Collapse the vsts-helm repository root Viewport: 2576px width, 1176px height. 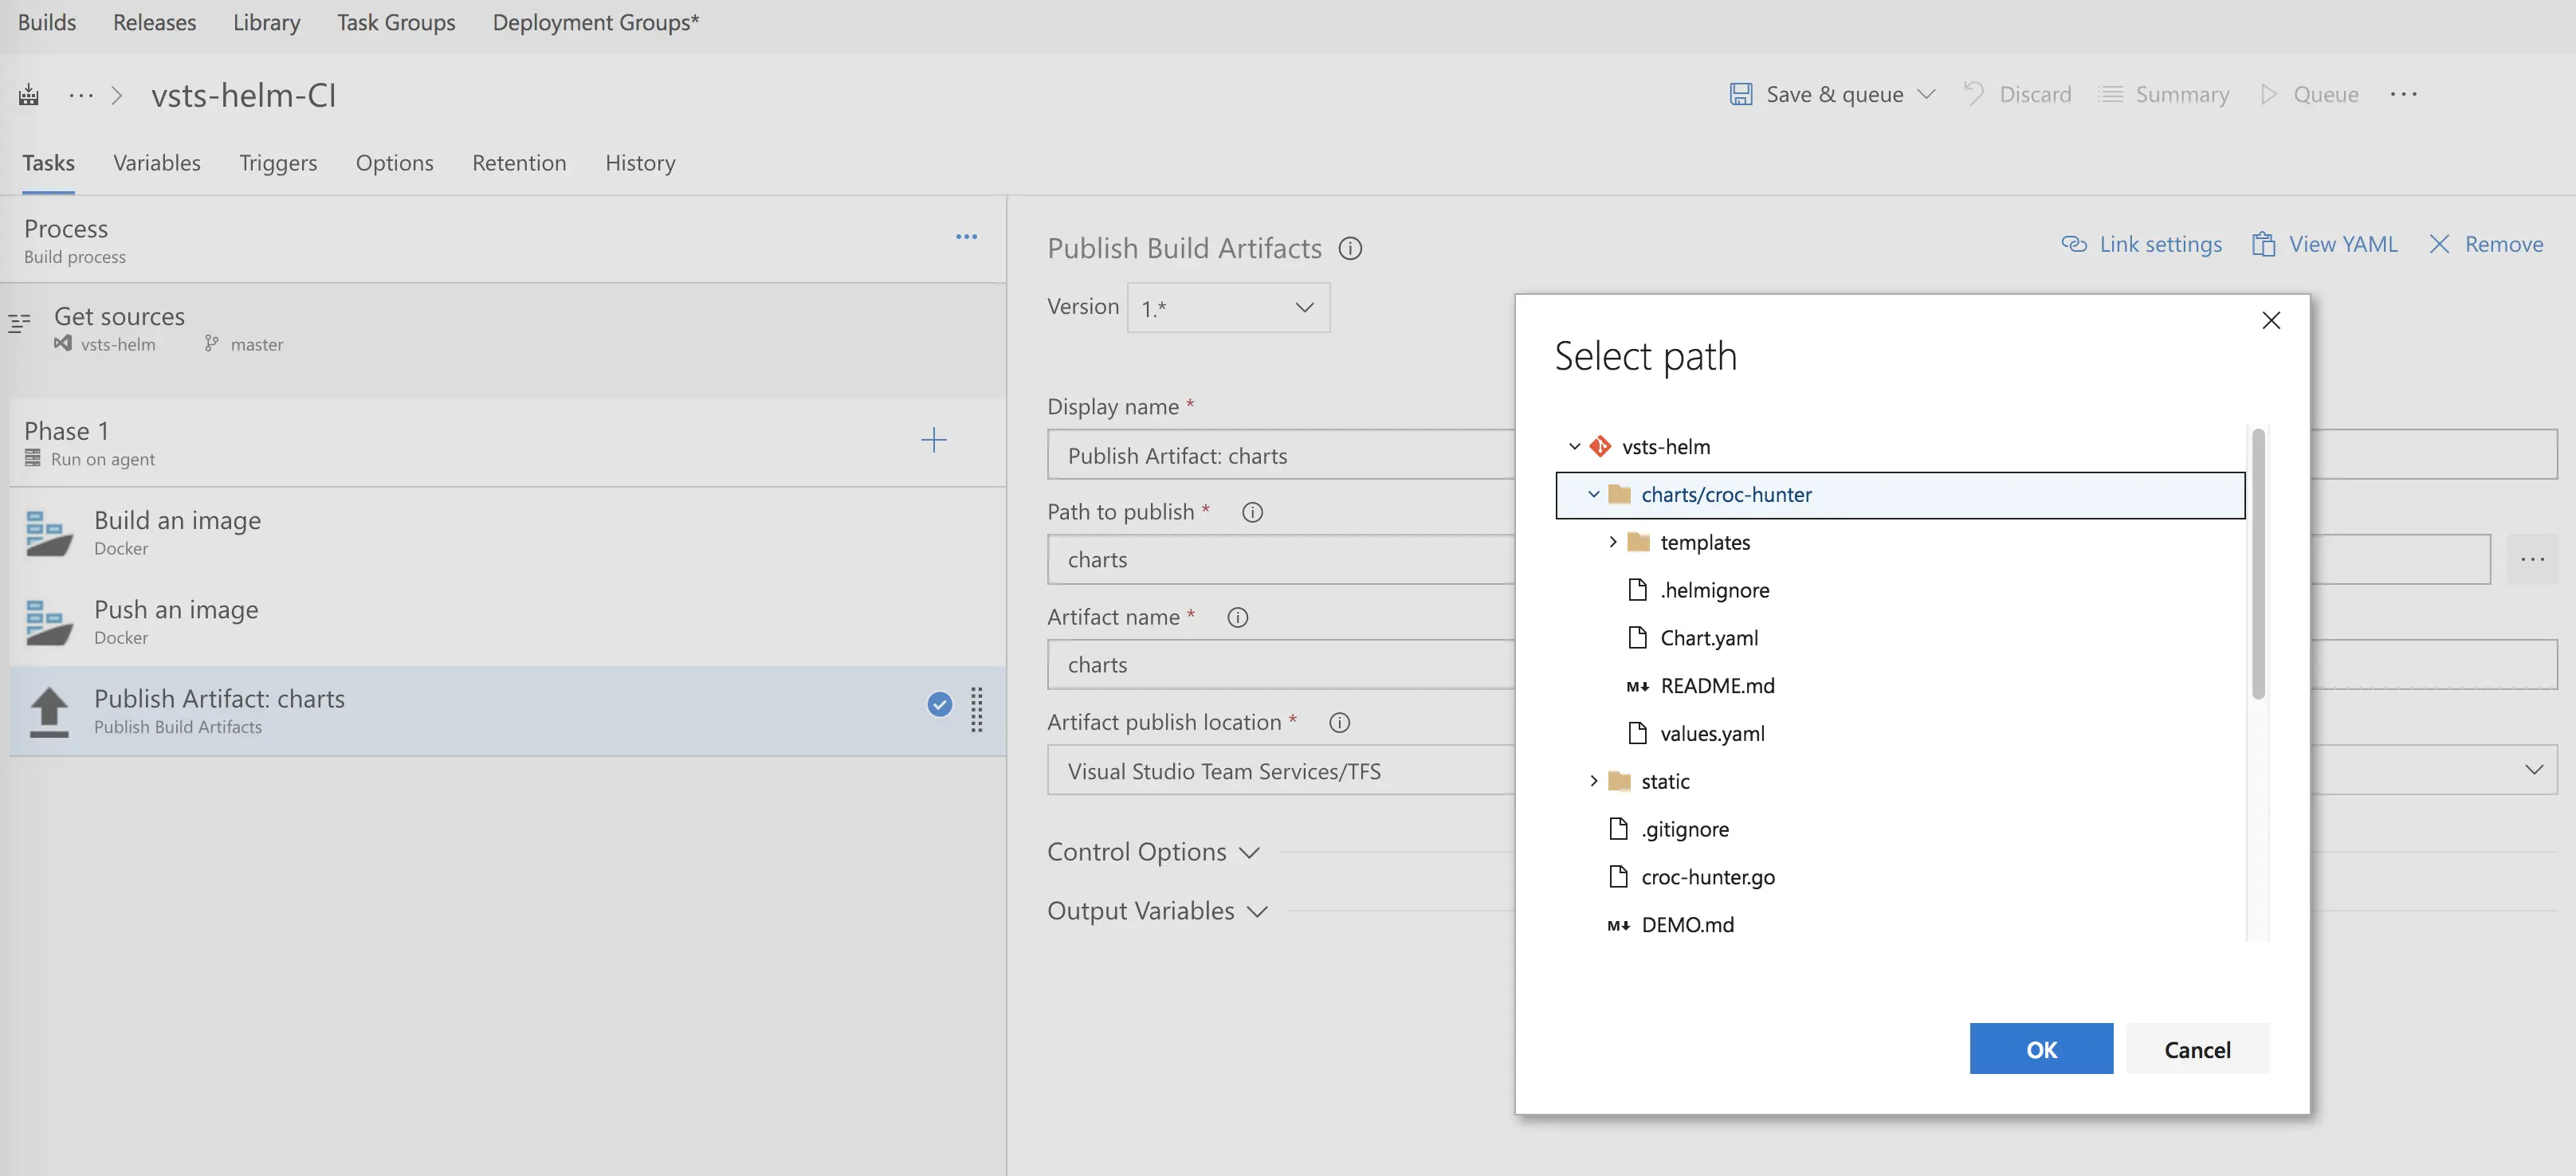[1574, 446]
